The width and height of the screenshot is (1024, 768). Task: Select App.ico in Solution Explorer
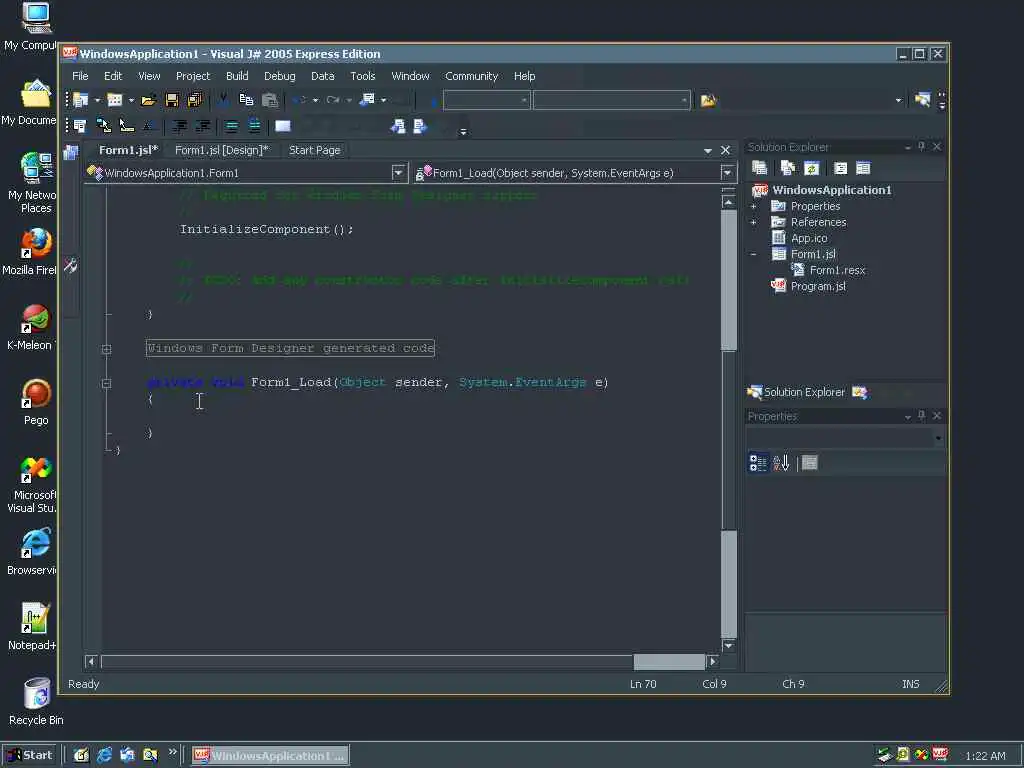point(809,238)
